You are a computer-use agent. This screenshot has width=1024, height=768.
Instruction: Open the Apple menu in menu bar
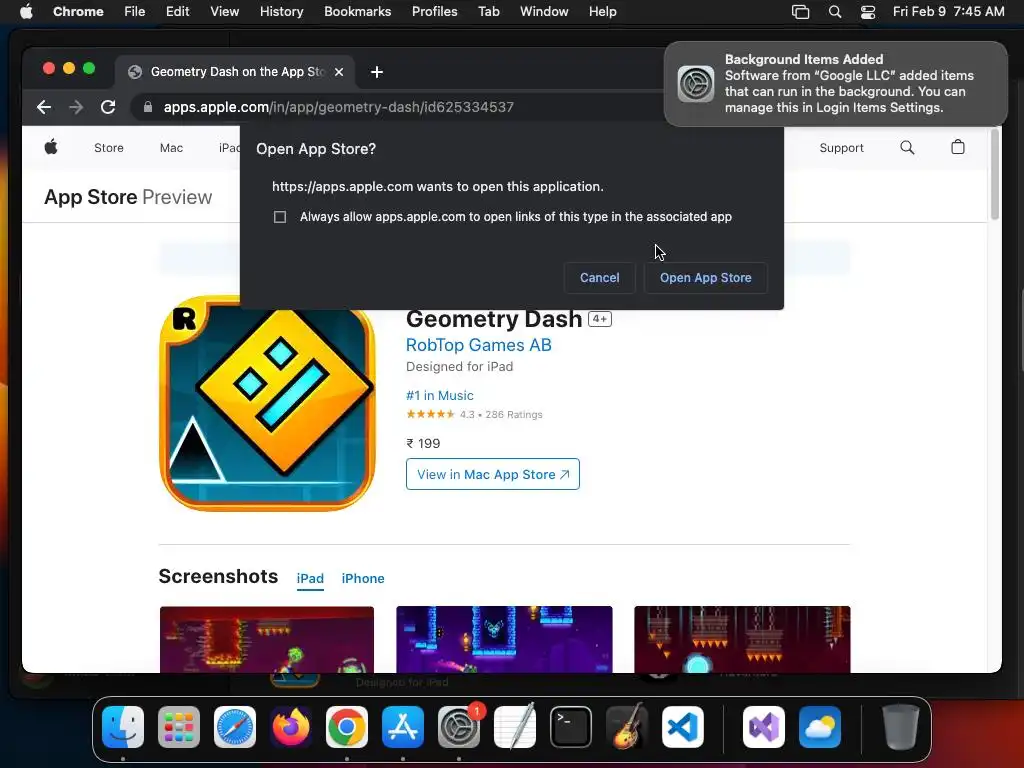point(26,12)
